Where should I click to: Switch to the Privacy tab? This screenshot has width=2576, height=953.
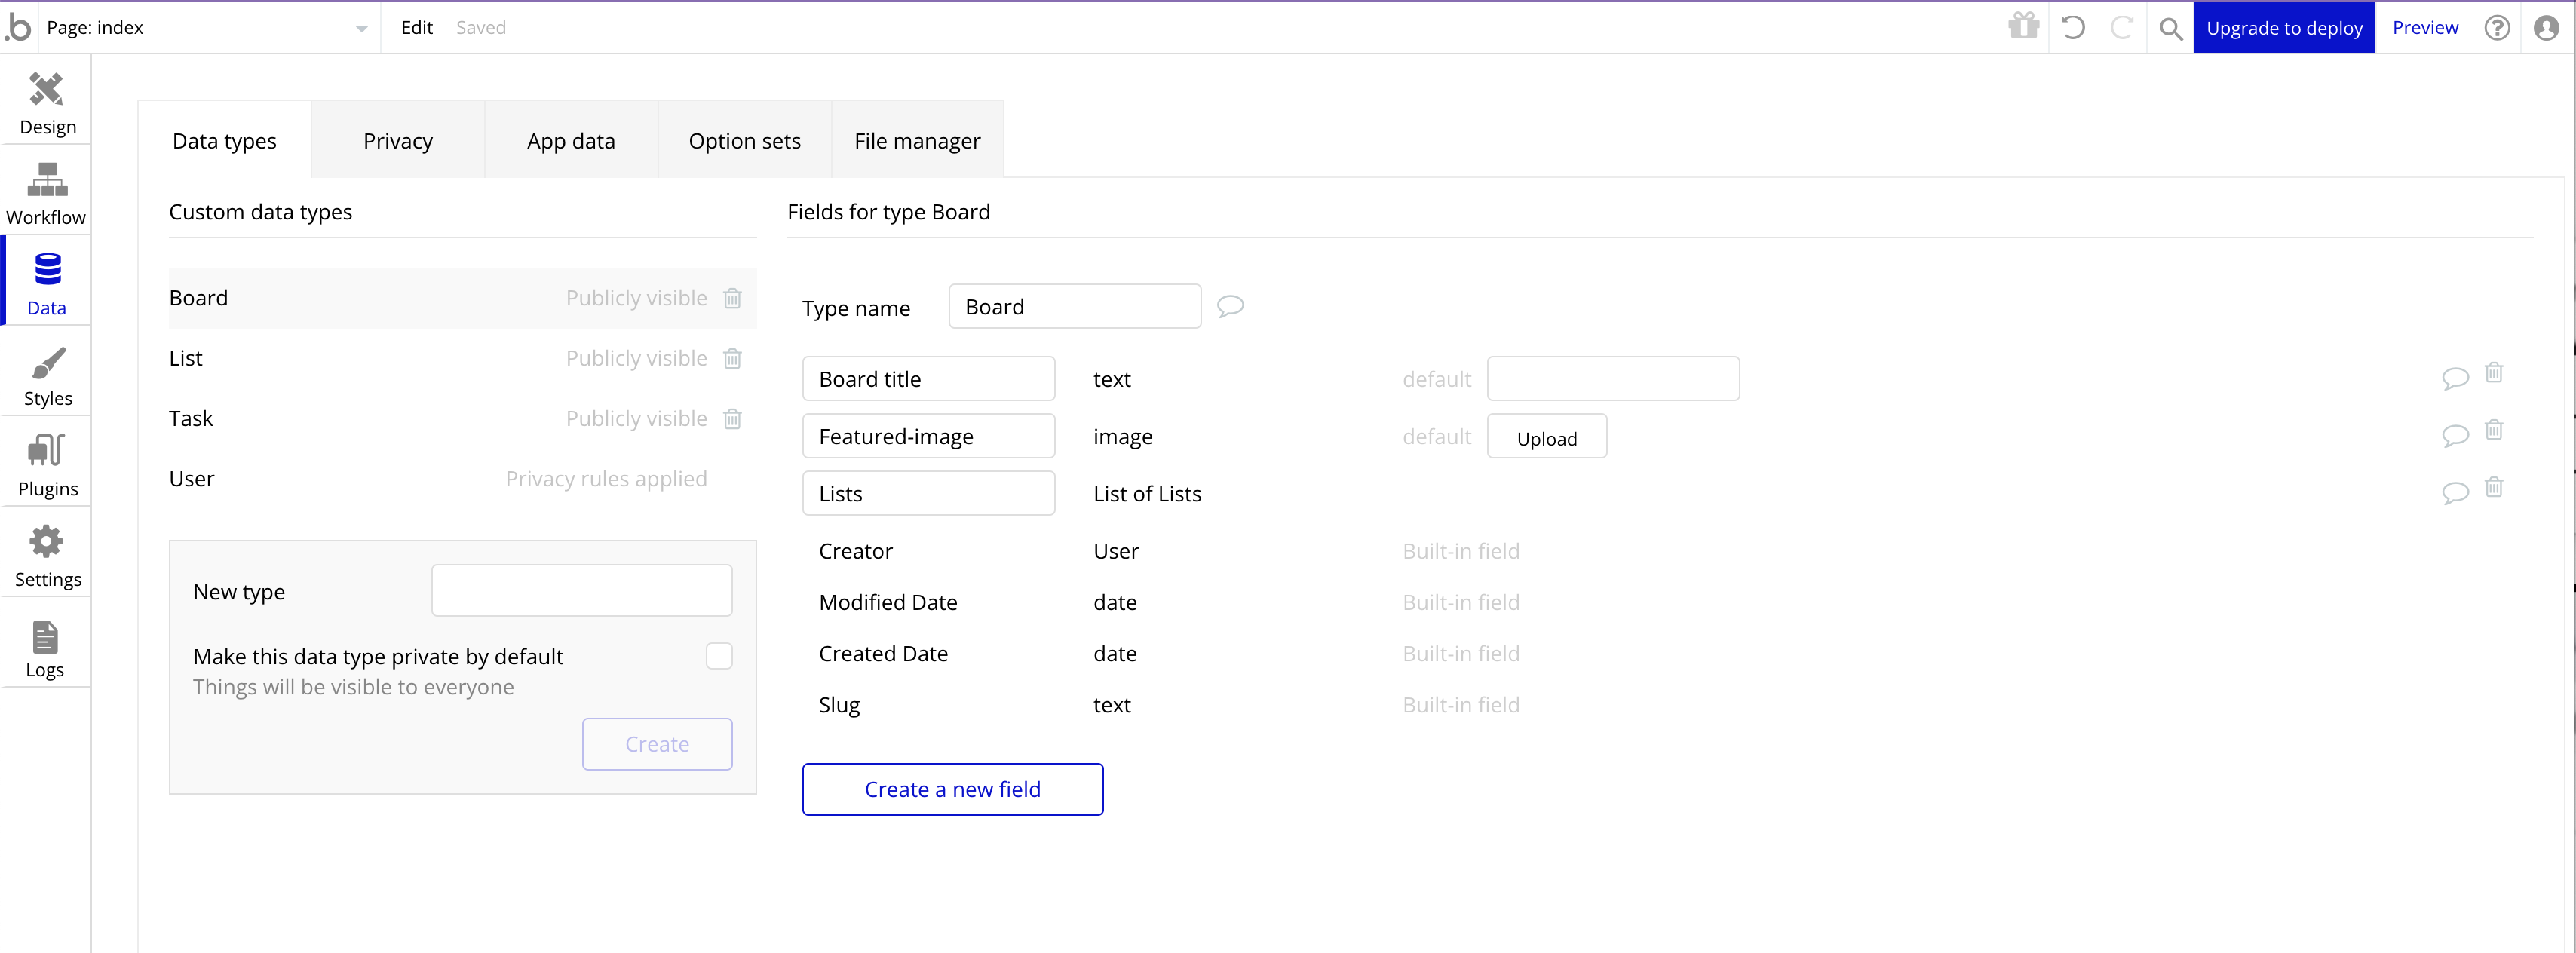coord(397,141)
